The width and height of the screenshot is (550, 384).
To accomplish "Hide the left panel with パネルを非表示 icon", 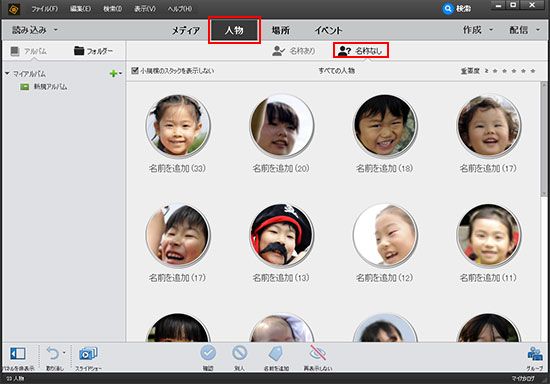I will [x=18, y=353].
